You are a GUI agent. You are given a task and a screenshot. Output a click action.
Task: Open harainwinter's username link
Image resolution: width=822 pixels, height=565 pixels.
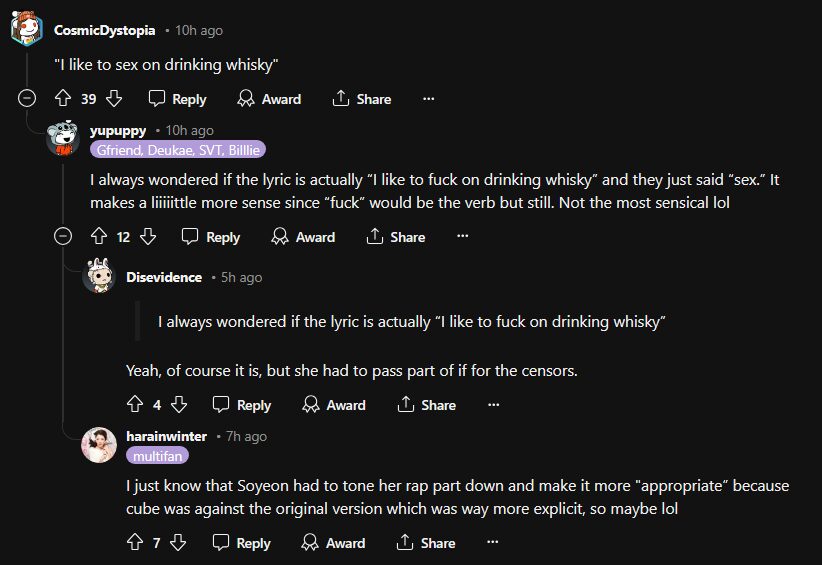(166, 436)
